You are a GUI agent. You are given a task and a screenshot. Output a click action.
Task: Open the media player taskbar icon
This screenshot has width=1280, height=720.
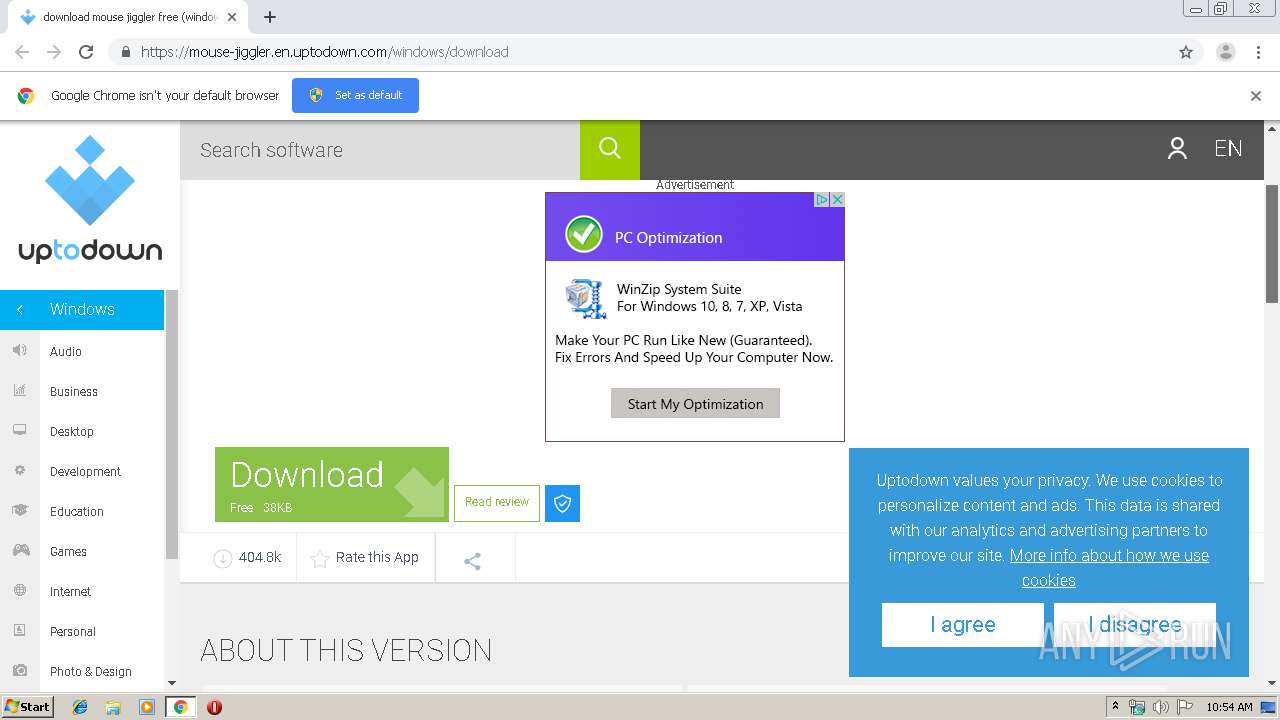[147, 707]
